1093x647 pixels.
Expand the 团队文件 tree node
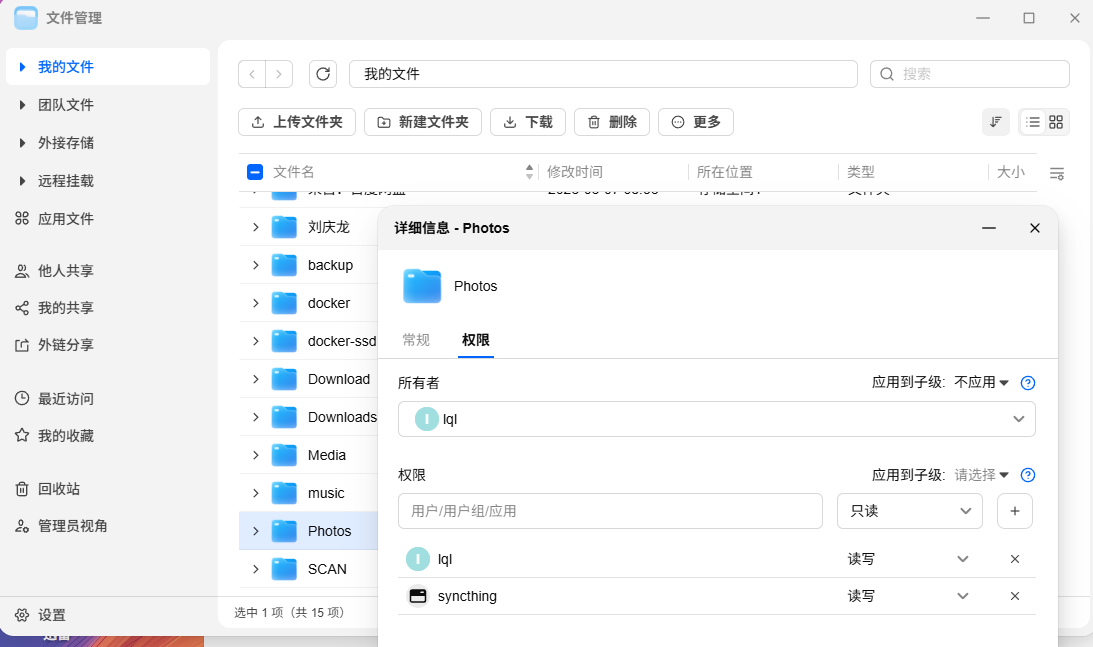point(22,105)
